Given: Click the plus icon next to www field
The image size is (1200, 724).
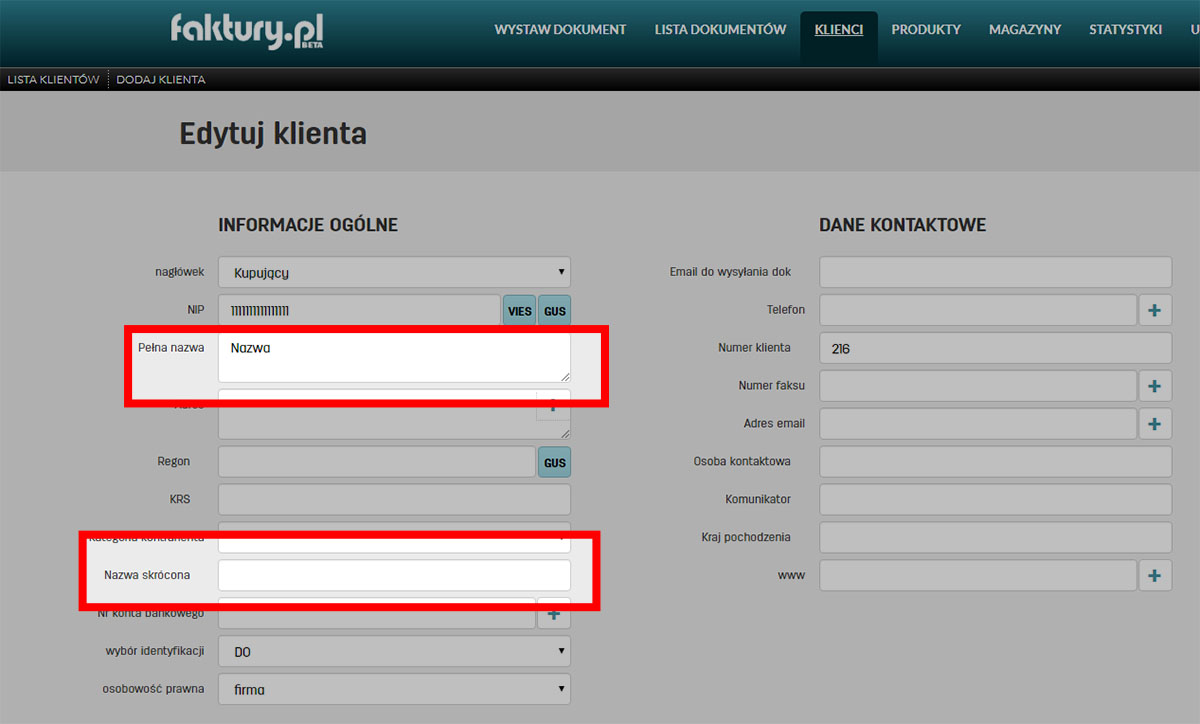Looking at the screenshot, I should (1154, 575).
